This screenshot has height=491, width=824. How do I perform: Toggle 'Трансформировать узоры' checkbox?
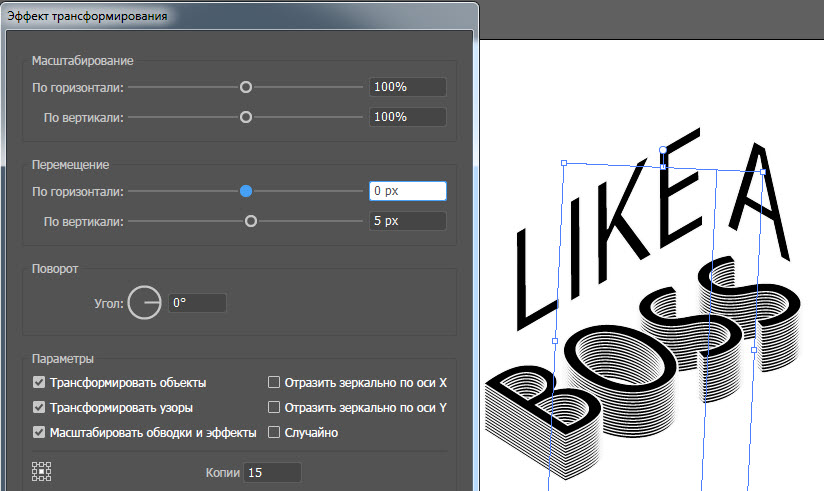click(x=39, y=407)
